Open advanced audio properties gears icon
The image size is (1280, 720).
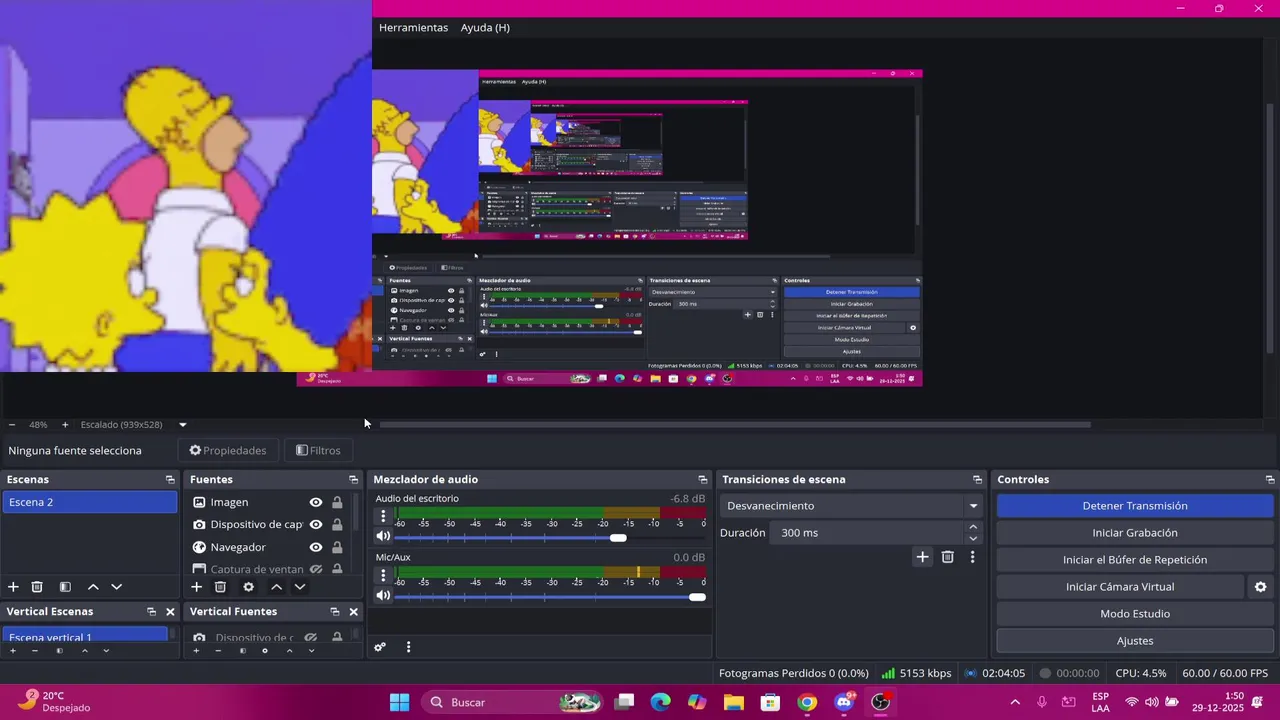pyautogui.click(x=380, y=647)
